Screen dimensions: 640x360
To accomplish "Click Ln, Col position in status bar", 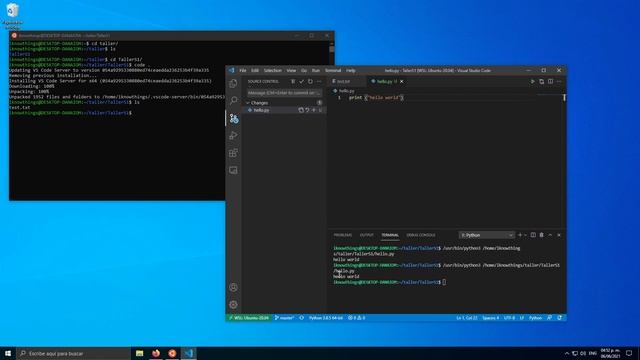I will coord(467,318).
